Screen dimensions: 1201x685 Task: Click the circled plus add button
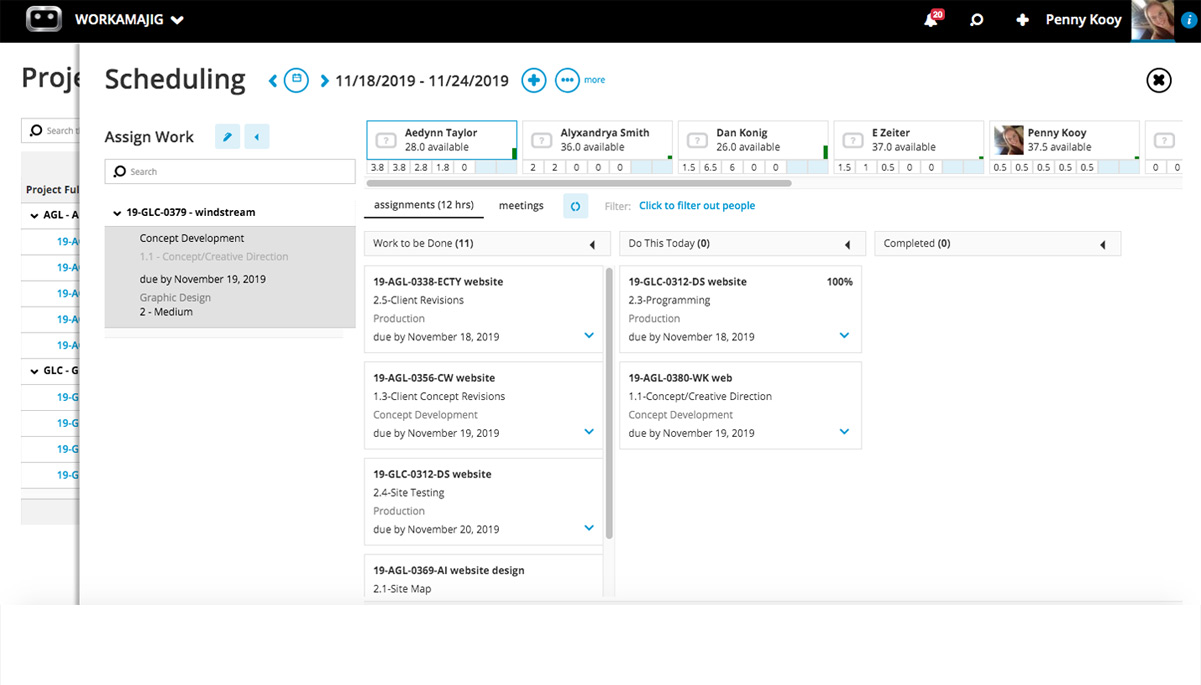point(534,80)
